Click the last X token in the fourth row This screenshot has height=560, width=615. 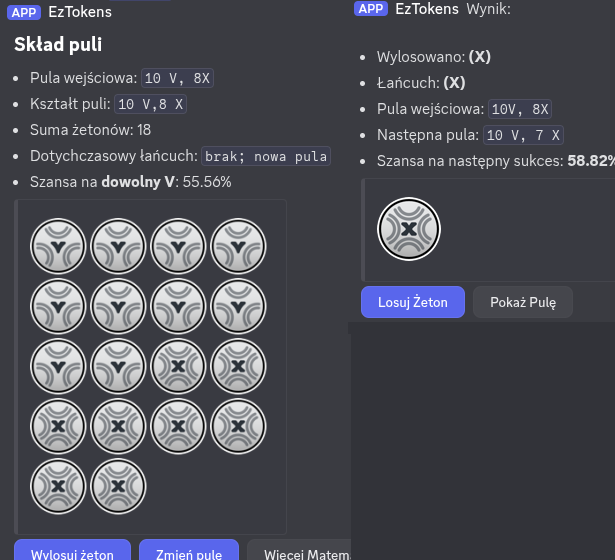[x=239, y=427]
